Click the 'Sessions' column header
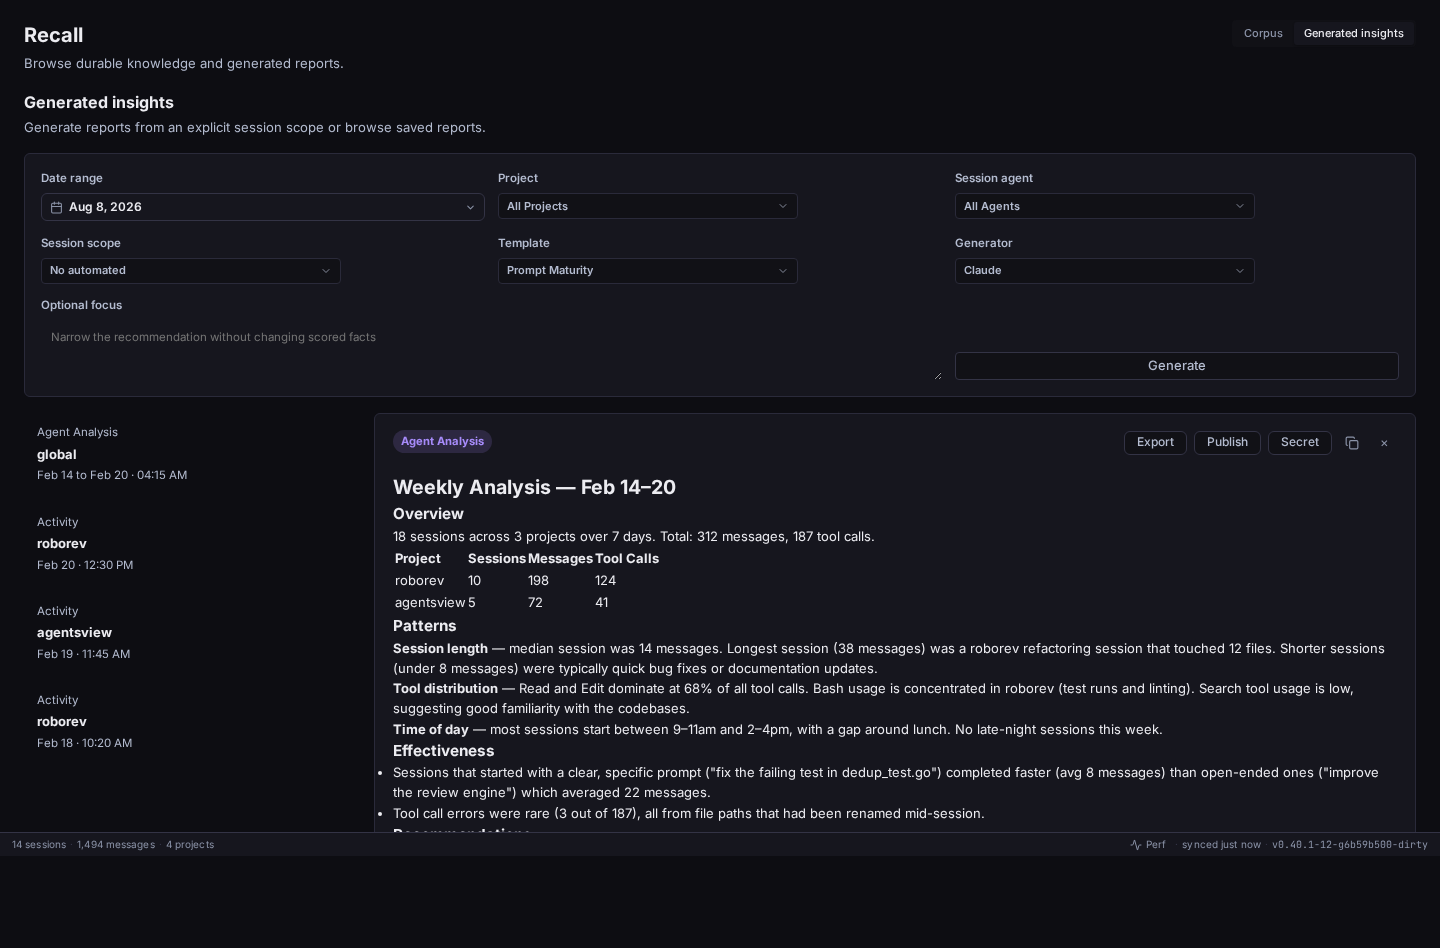This screenshot has height=948, width=1440. [497, 558]
